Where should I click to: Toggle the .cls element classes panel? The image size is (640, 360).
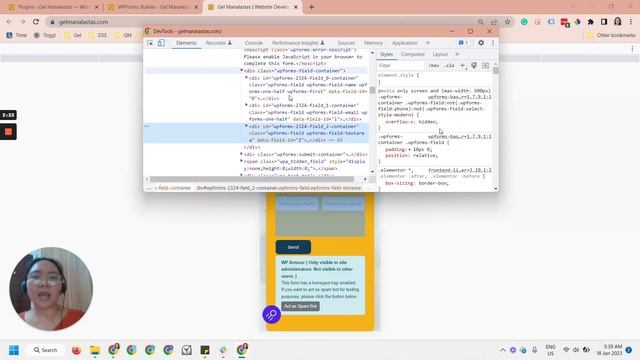click(x=449, y=65)
